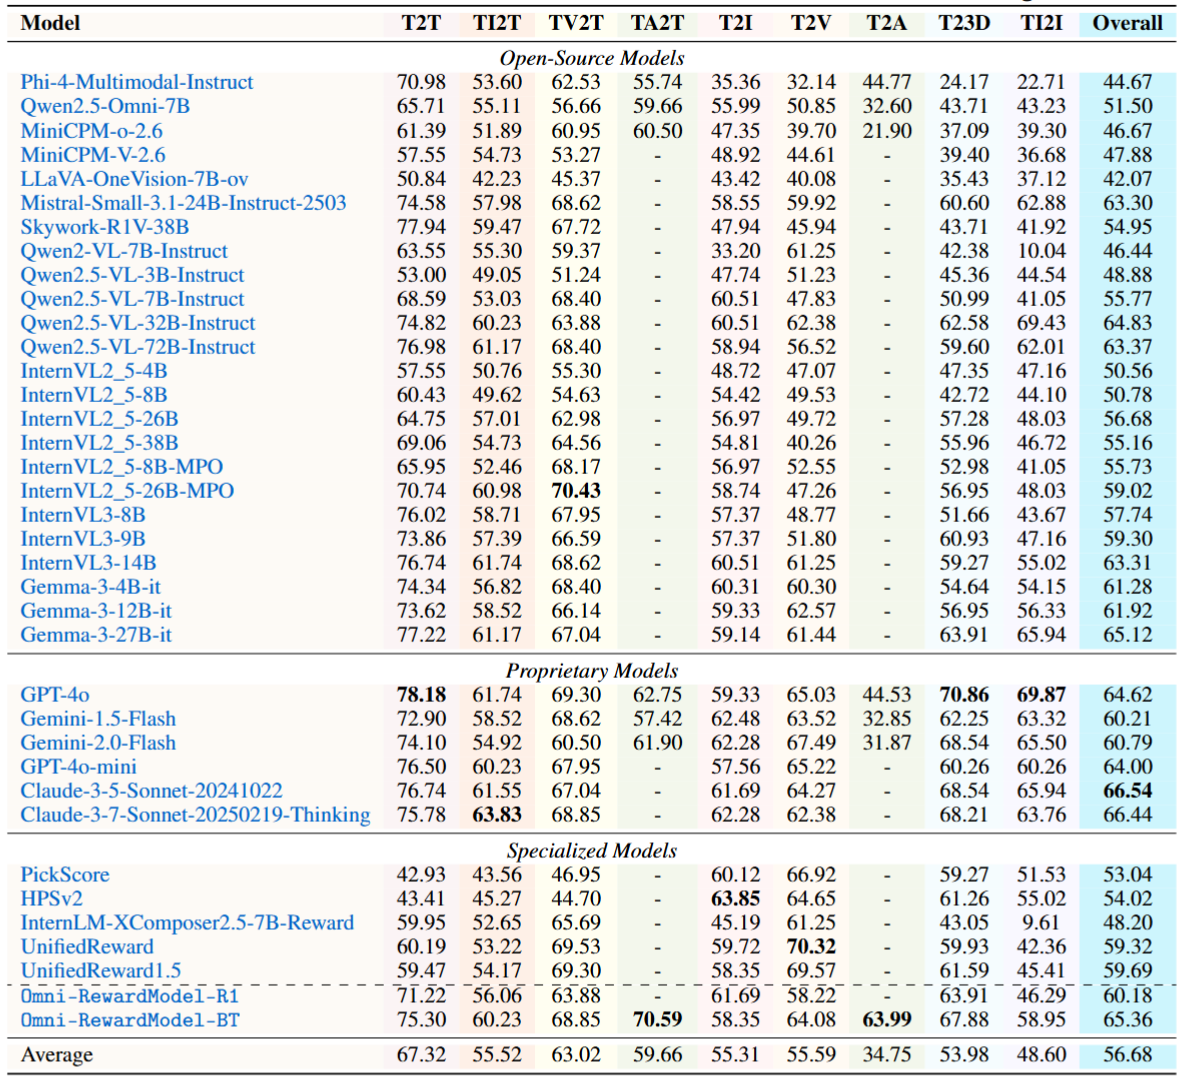Click the Average row label
The image size is (1188, 1087).
pyautogui.click(x=57, y=1055)
